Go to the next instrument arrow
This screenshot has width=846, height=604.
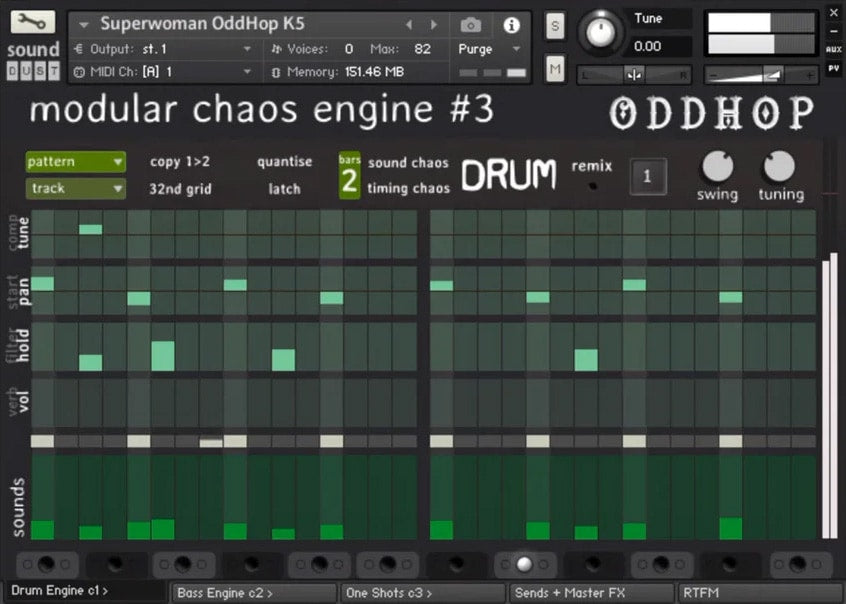[433, 25]
